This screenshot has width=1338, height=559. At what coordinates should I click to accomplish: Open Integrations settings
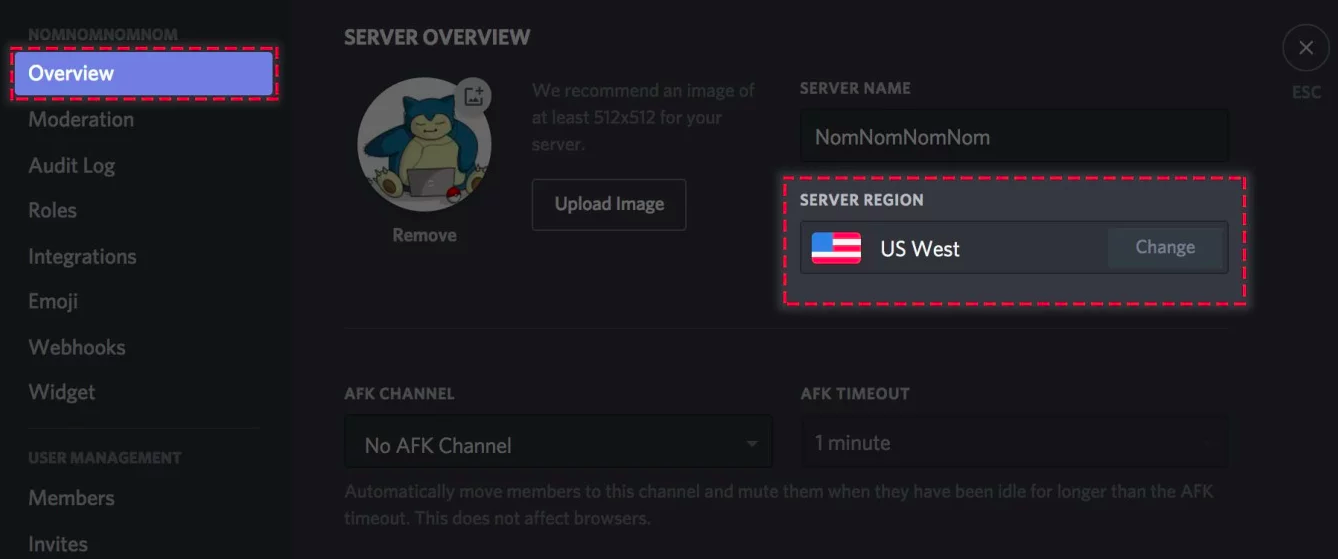point(82,256)
